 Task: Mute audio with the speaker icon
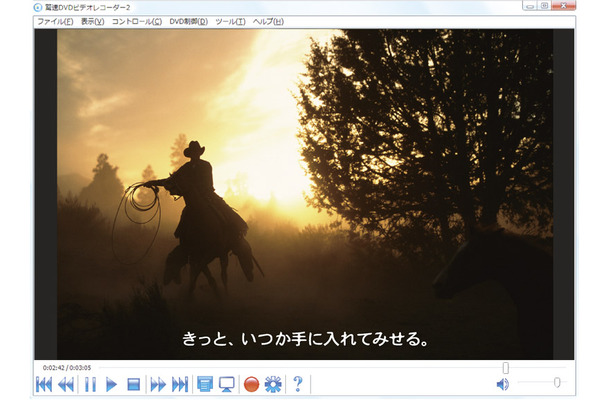coord(503,384)
